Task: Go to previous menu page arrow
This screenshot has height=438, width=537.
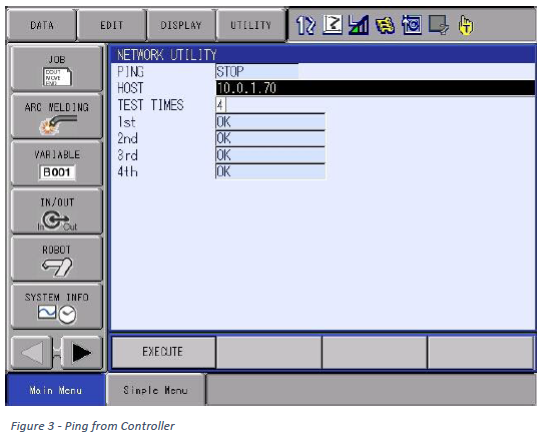Action: click(x=32, y=352)
